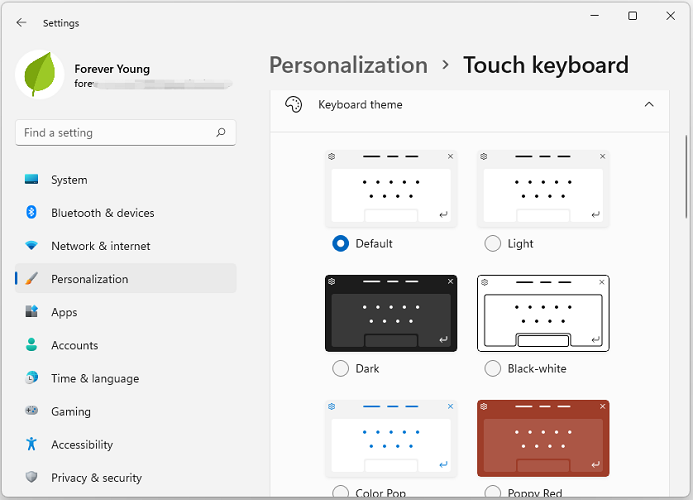Click the search magnifier icon
Viewport: 693px width, 500px height.
[221, 132]
